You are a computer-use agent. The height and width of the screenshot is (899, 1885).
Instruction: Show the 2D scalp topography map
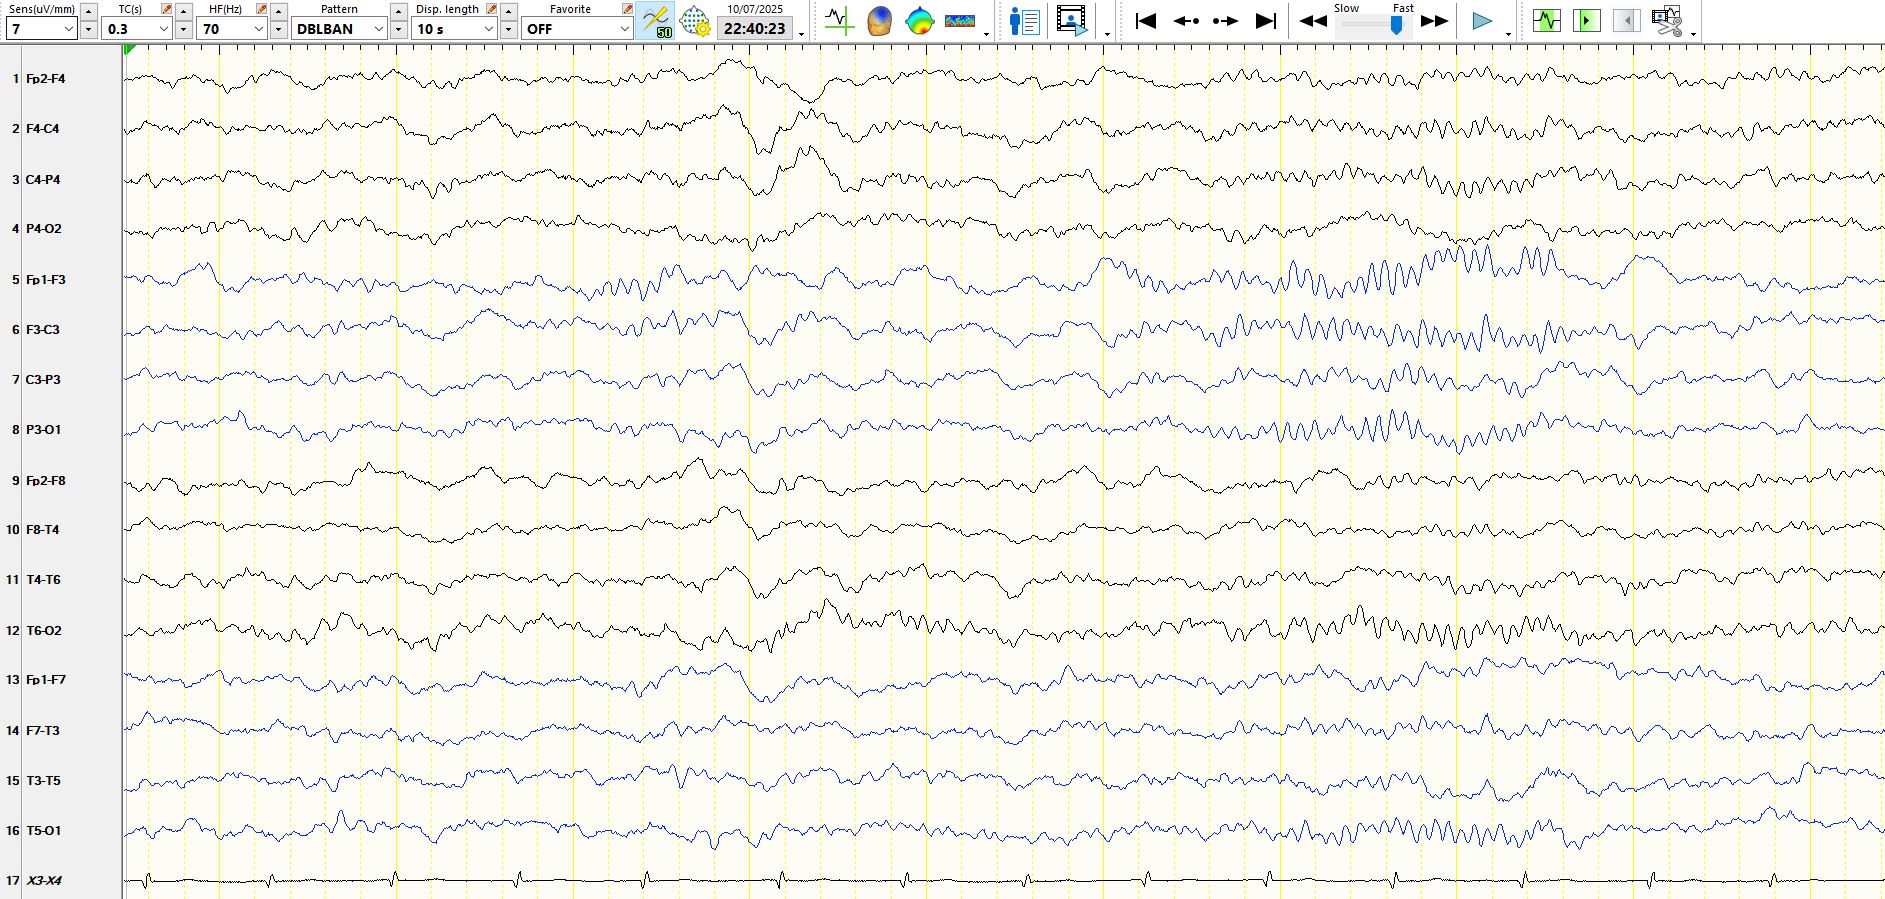(919, 21)
